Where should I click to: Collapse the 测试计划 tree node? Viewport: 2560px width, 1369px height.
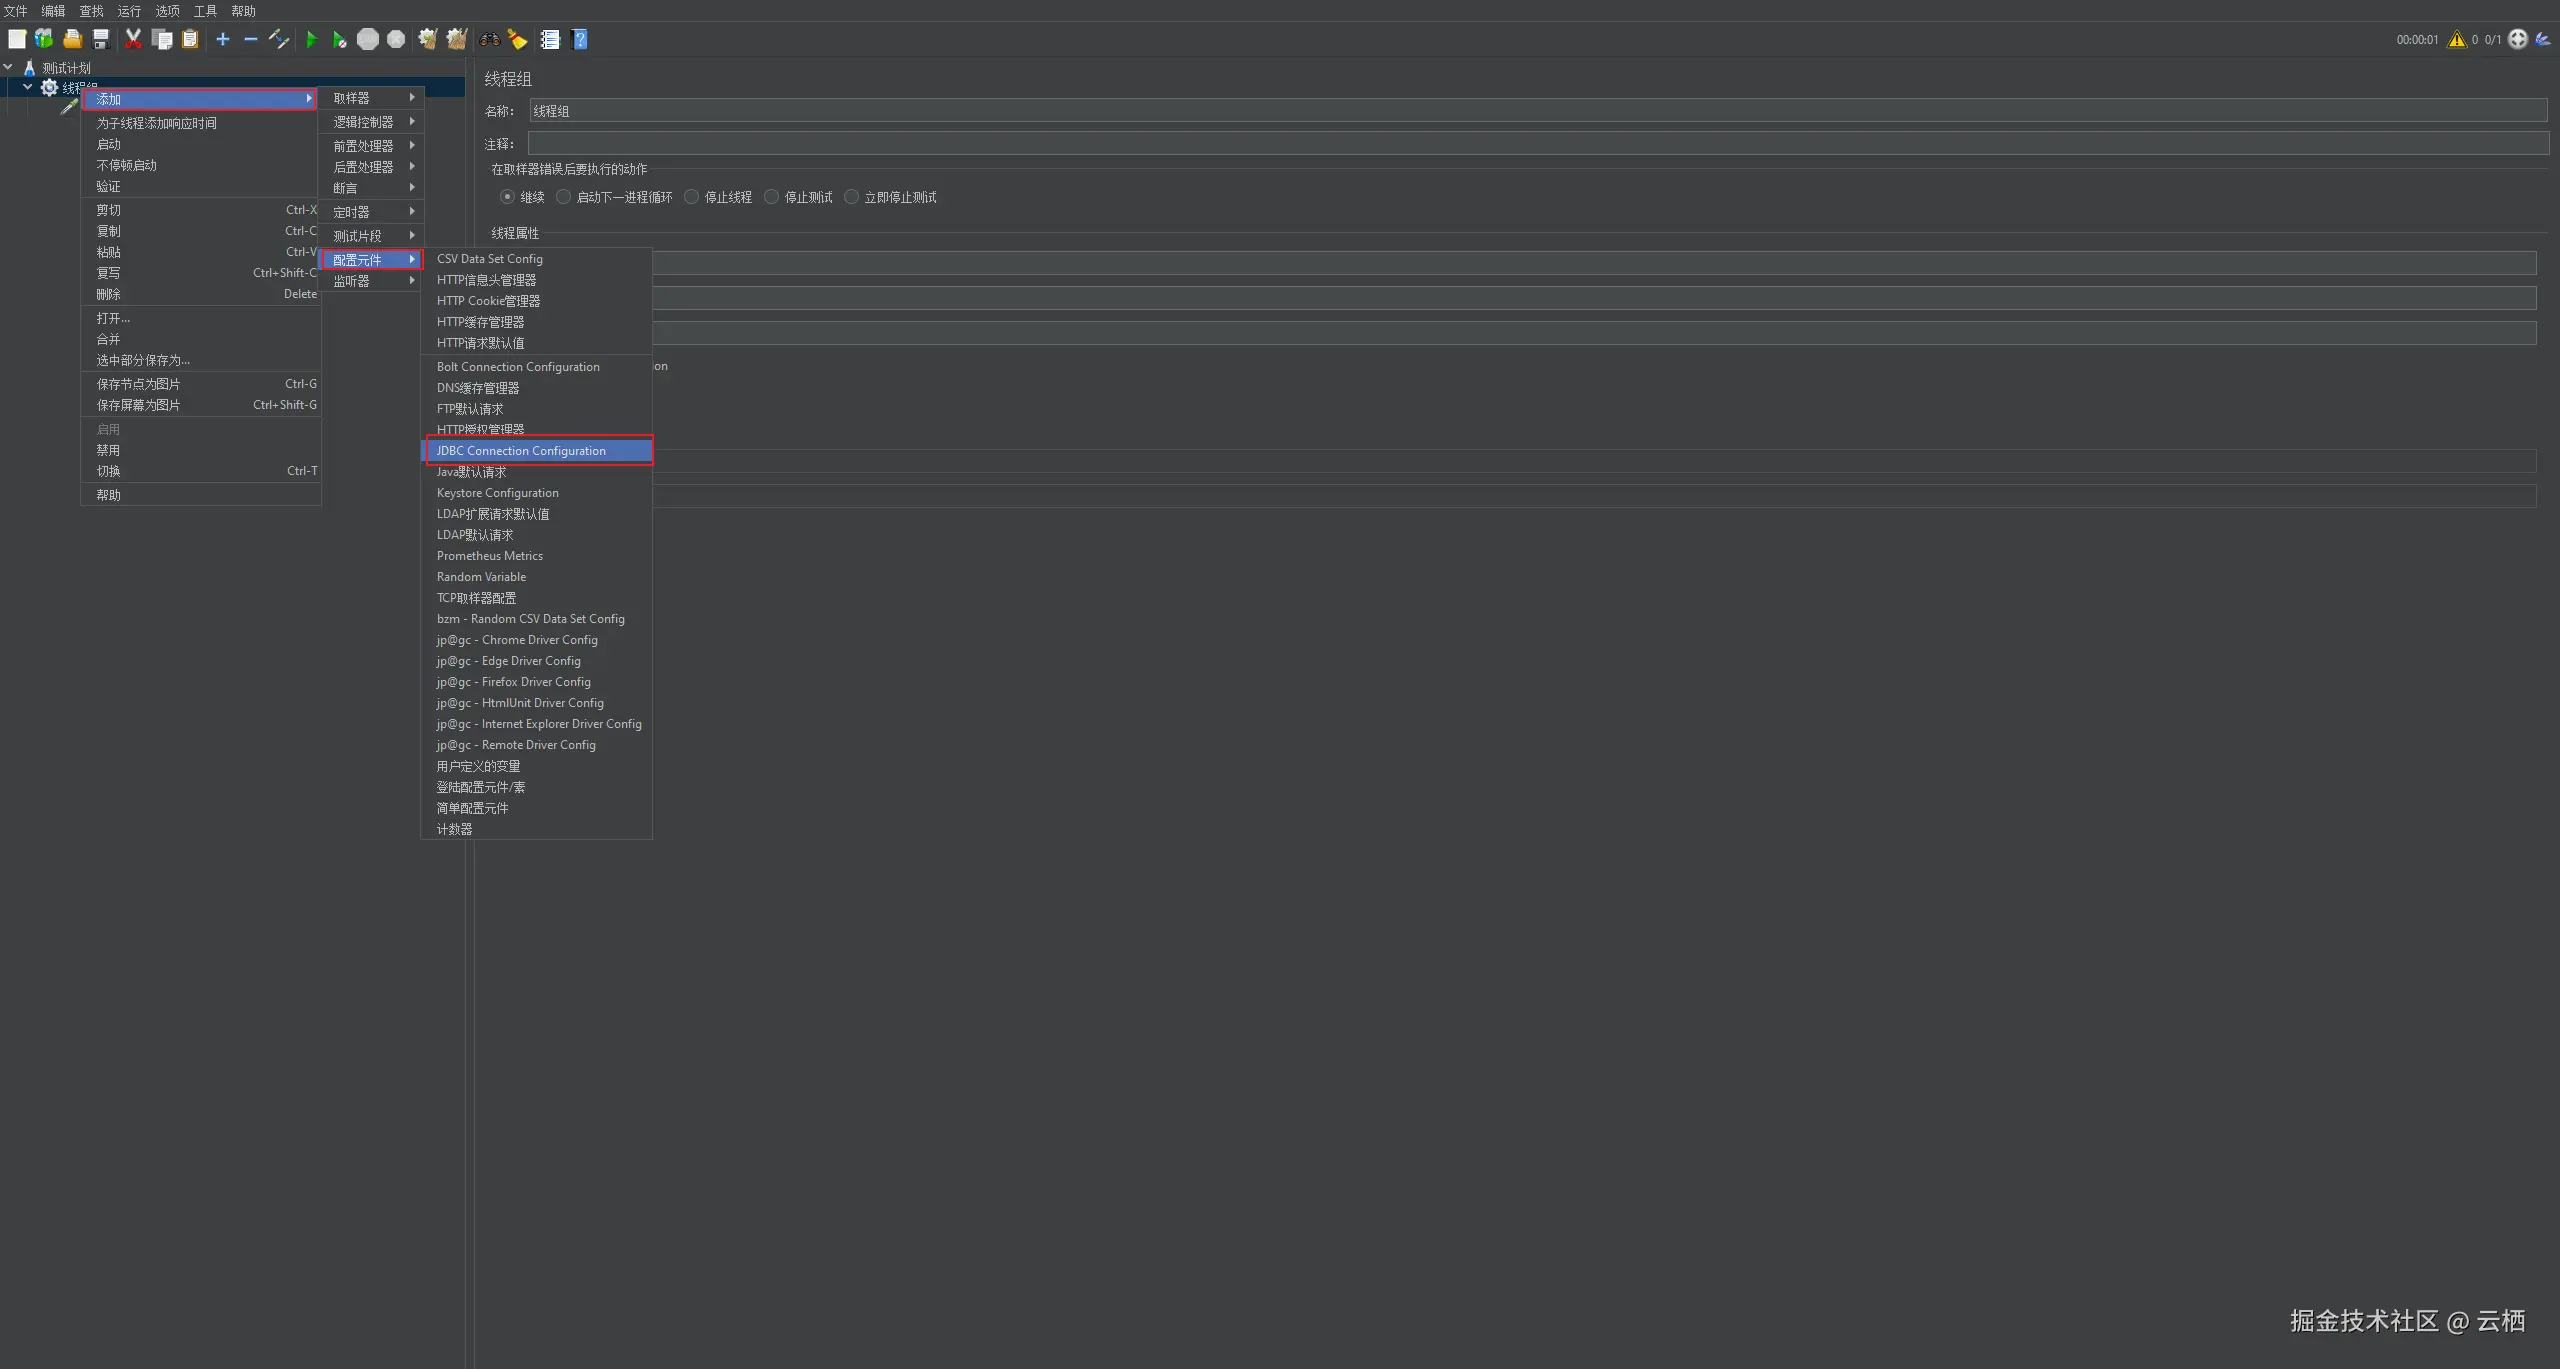pos(8,67)
